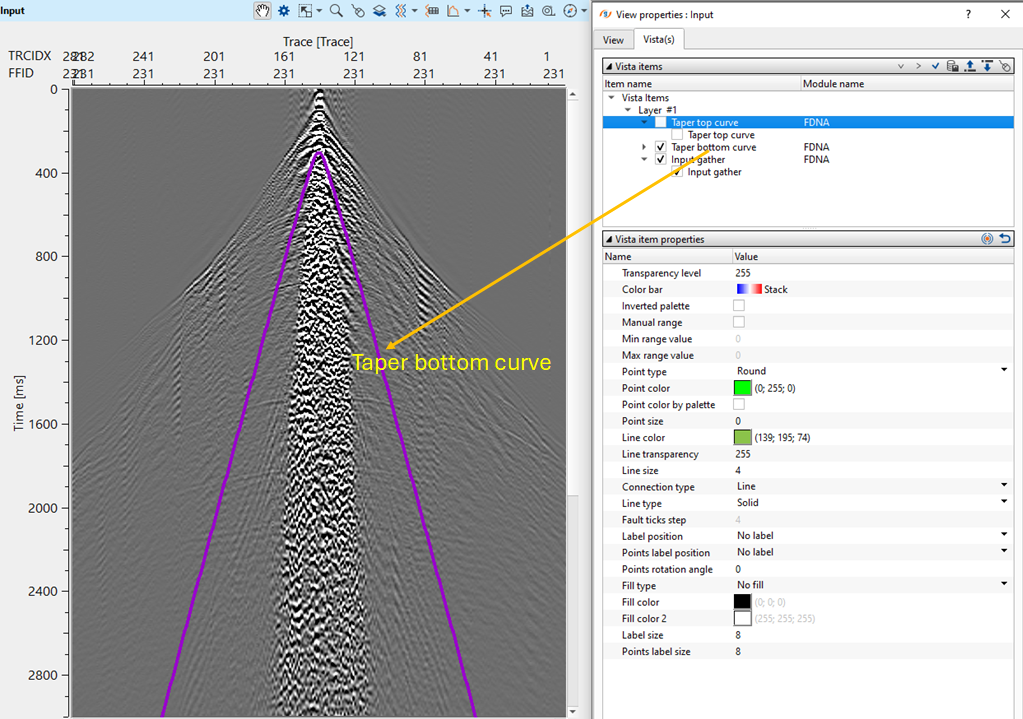Click the speech bubble comment icon
This screenshot has height=719, width=1023.
pyautogui.click(x=506, y=10)
